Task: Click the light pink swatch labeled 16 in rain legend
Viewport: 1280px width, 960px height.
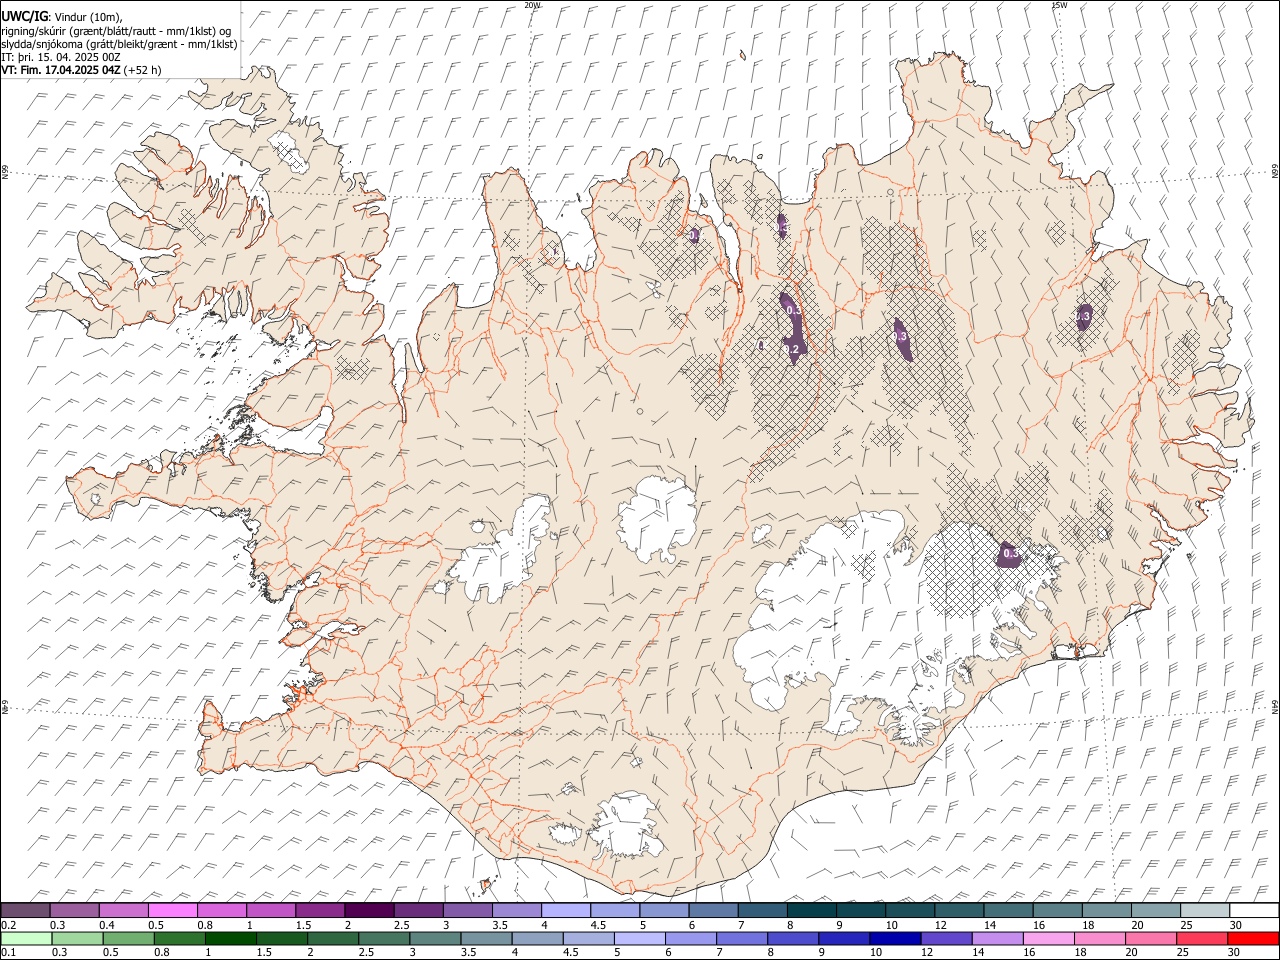Action: click(x=1047, y=938)
